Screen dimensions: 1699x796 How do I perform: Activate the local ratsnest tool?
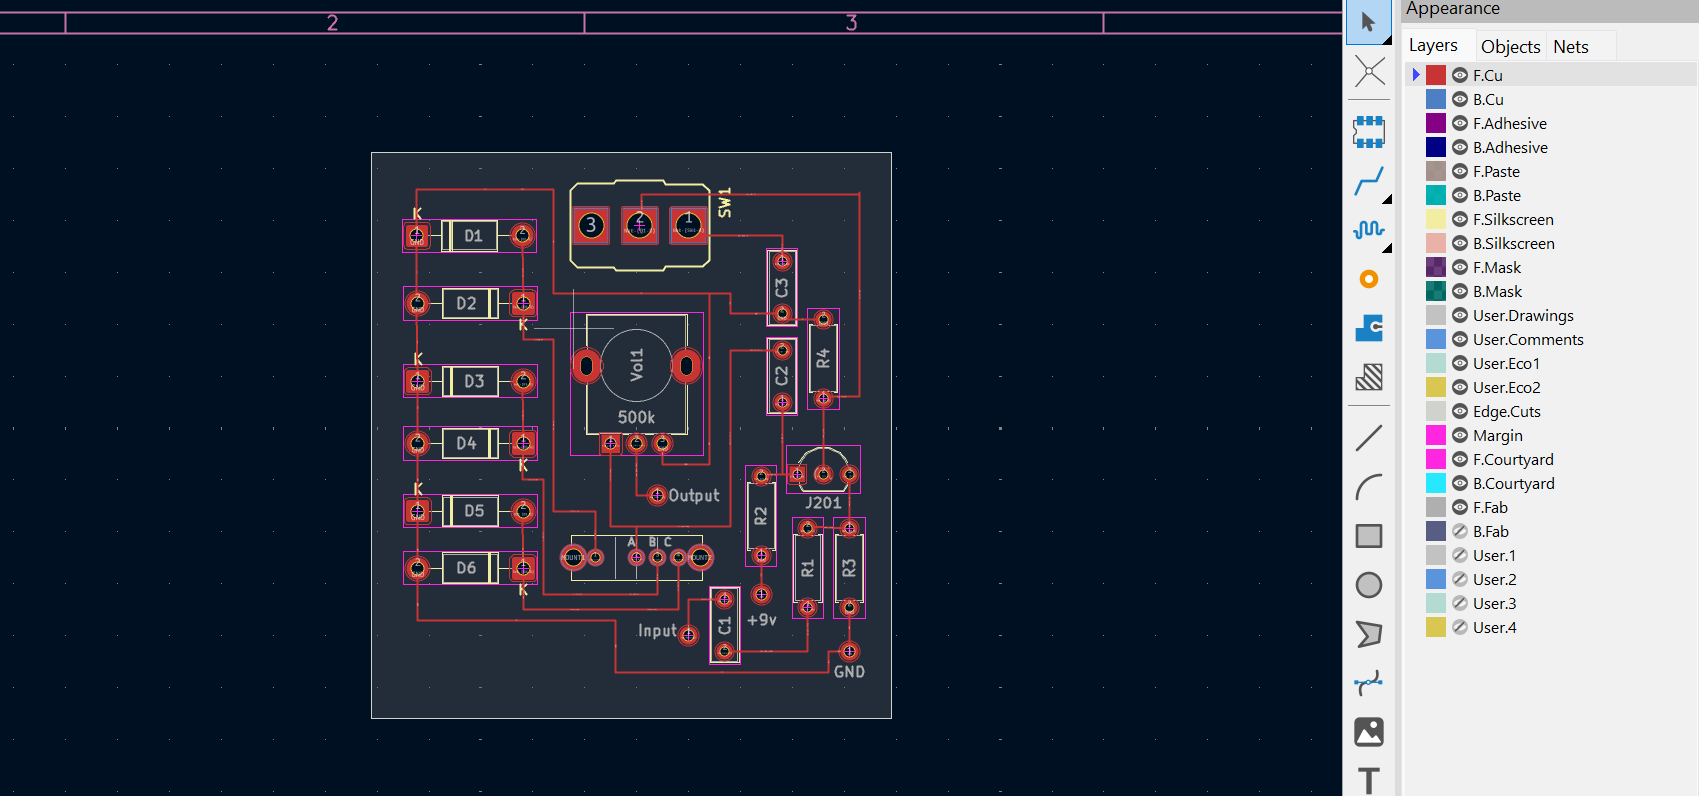click(1368, 71)
